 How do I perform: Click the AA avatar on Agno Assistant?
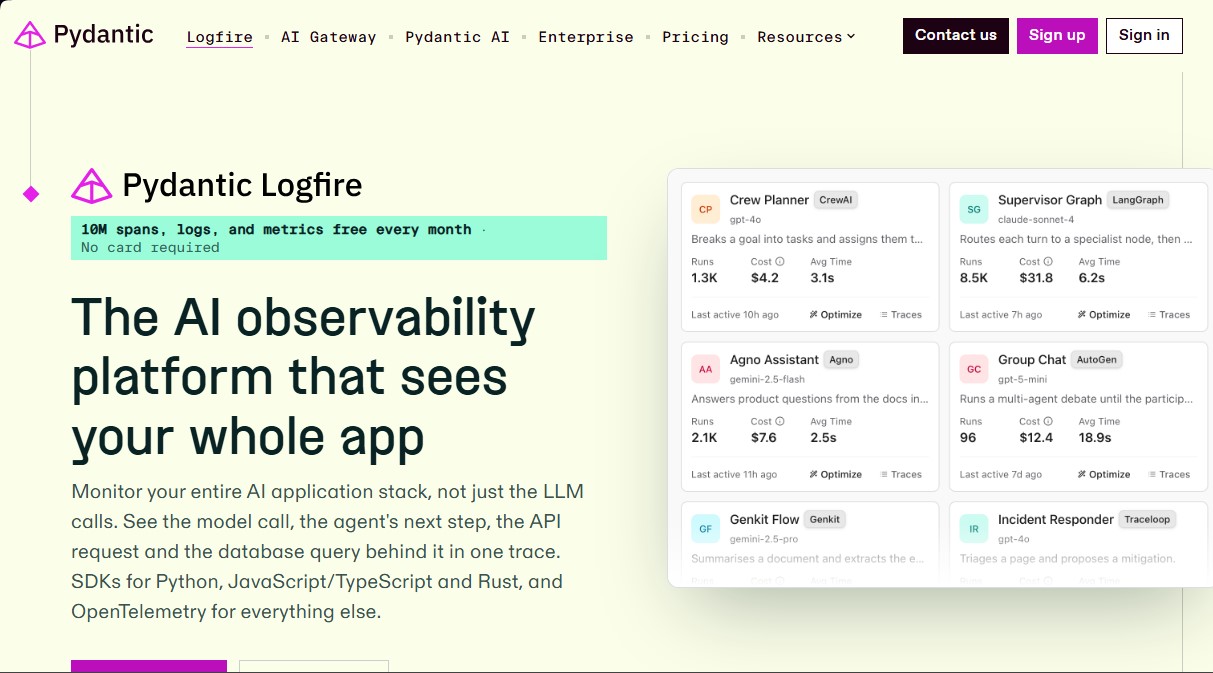coord(706,369)
